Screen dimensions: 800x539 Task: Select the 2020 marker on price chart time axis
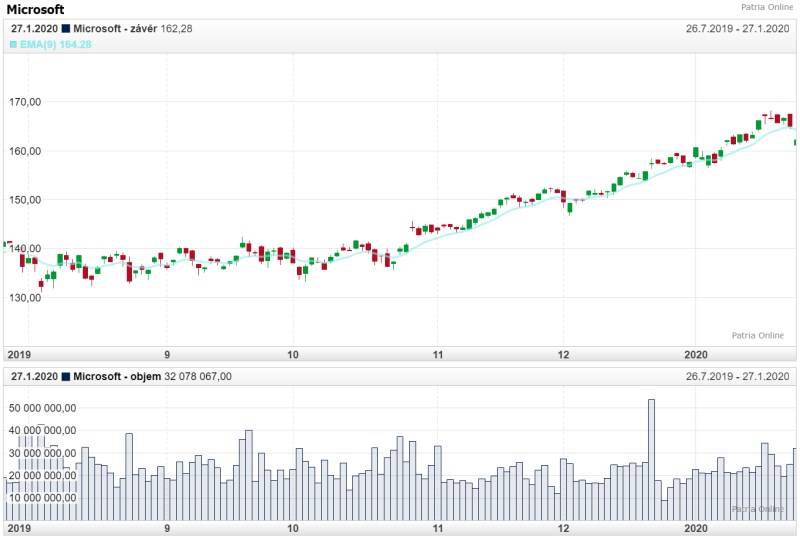point(695,354)
